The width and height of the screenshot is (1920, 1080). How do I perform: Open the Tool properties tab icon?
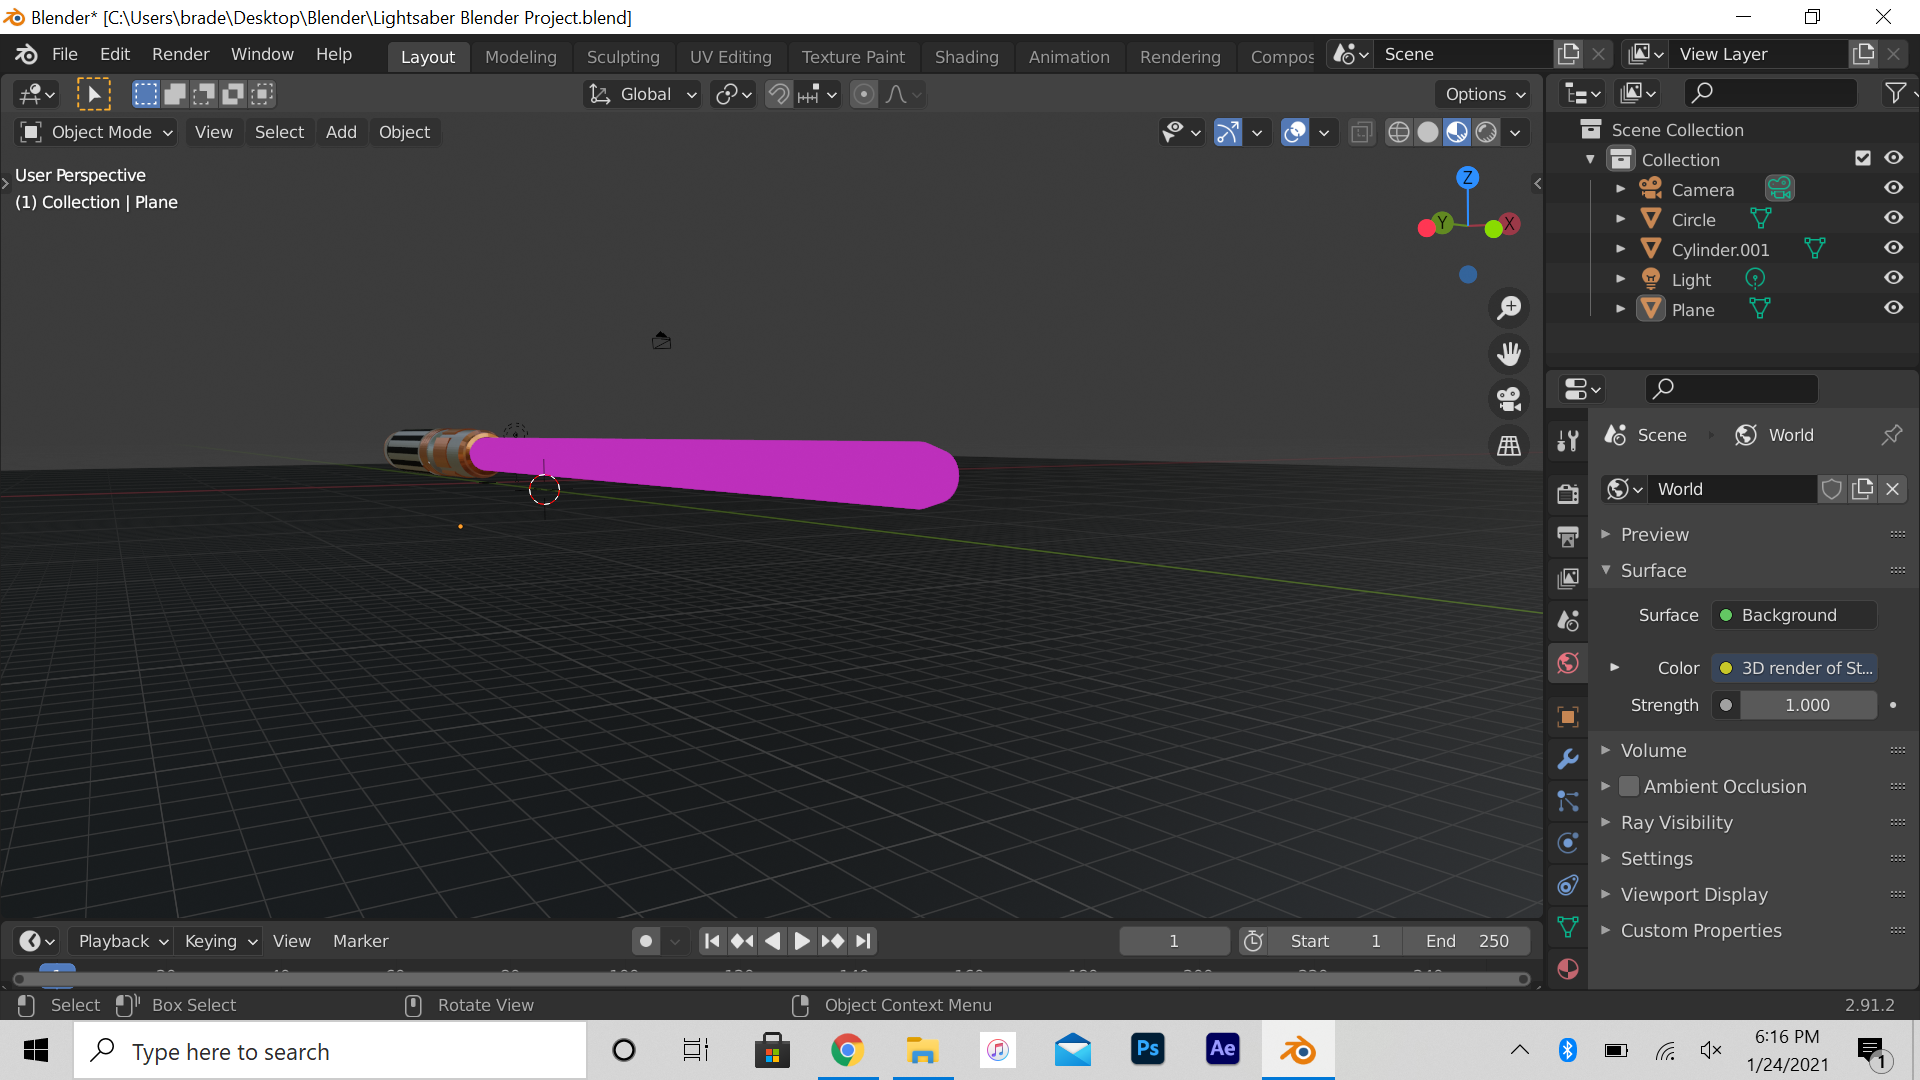point(1568,440)
